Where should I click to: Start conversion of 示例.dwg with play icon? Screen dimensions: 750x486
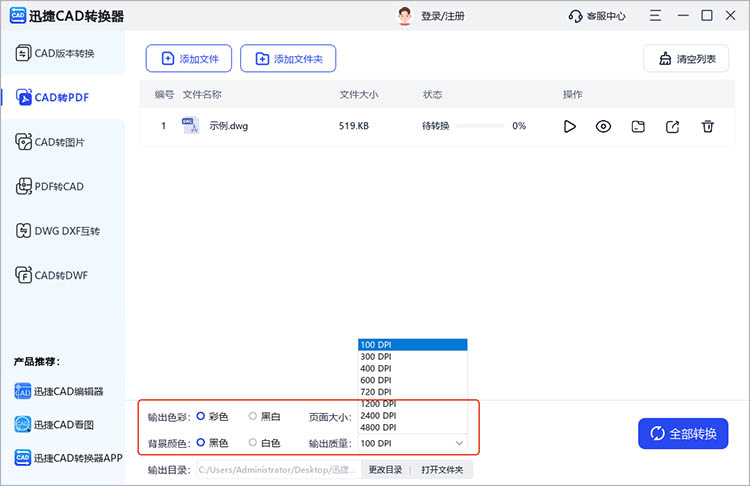coord(569,126)
